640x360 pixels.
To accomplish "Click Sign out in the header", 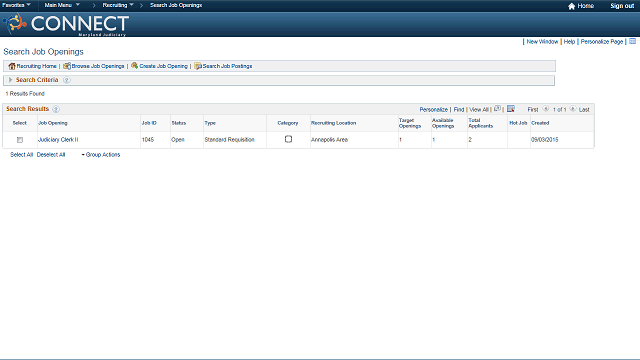I will pos(622,6).
